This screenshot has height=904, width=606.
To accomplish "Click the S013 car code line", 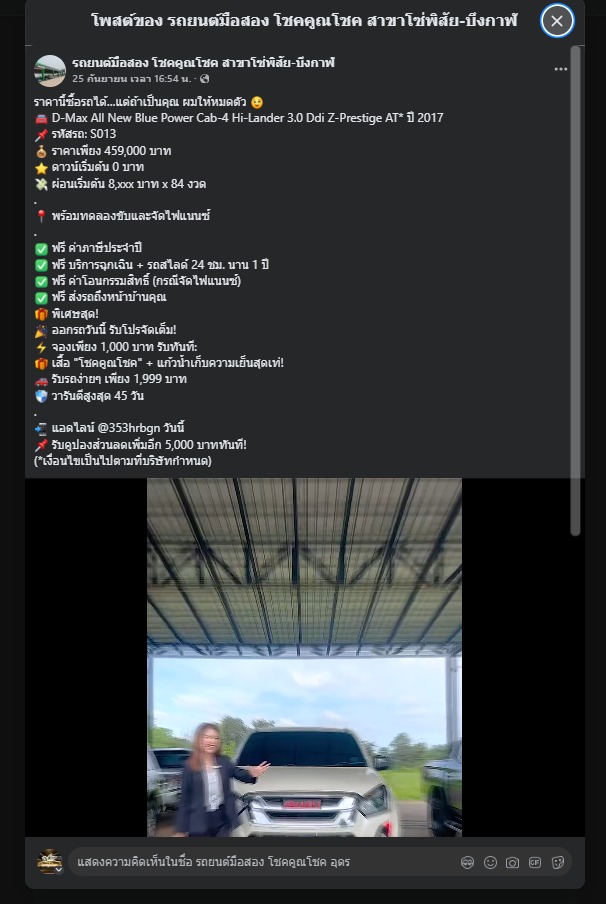I will [x=84, y=134].
